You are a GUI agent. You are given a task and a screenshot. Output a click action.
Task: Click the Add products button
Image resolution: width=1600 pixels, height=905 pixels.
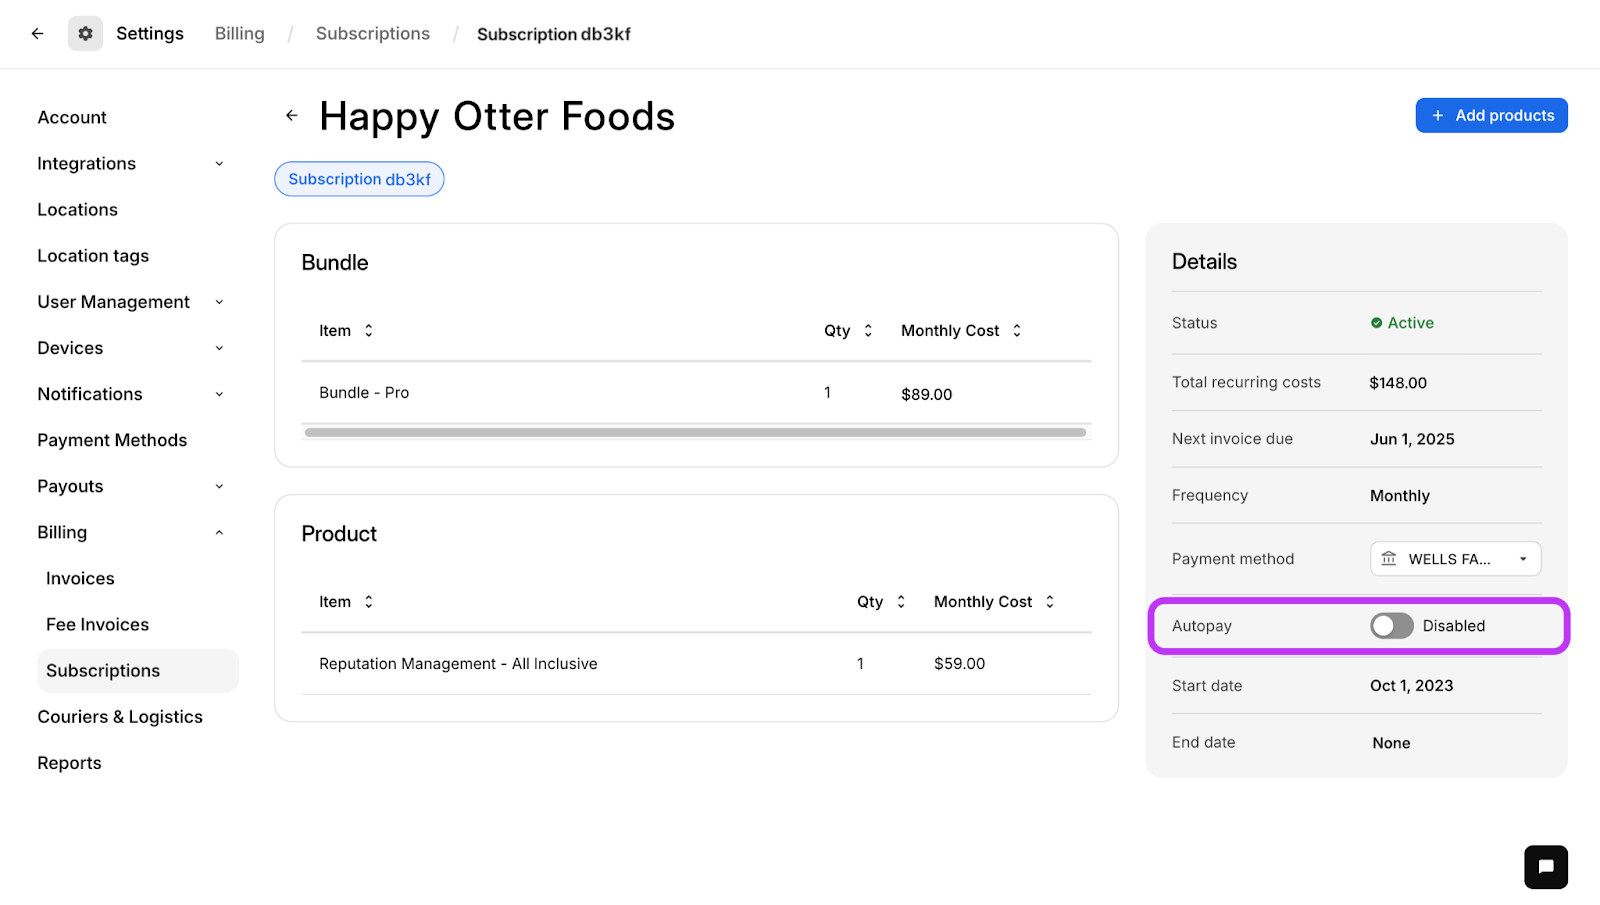click(1491, 115)
